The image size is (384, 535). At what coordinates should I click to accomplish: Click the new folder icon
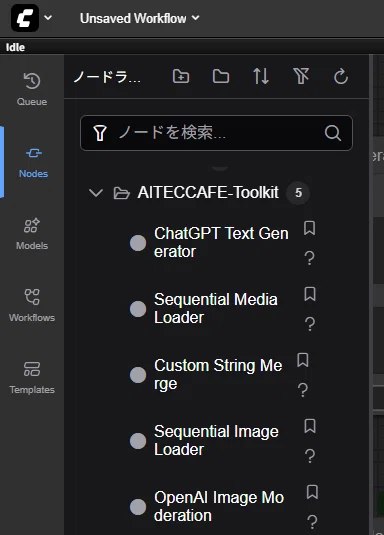pyautogui.click(x=181, y=76)
